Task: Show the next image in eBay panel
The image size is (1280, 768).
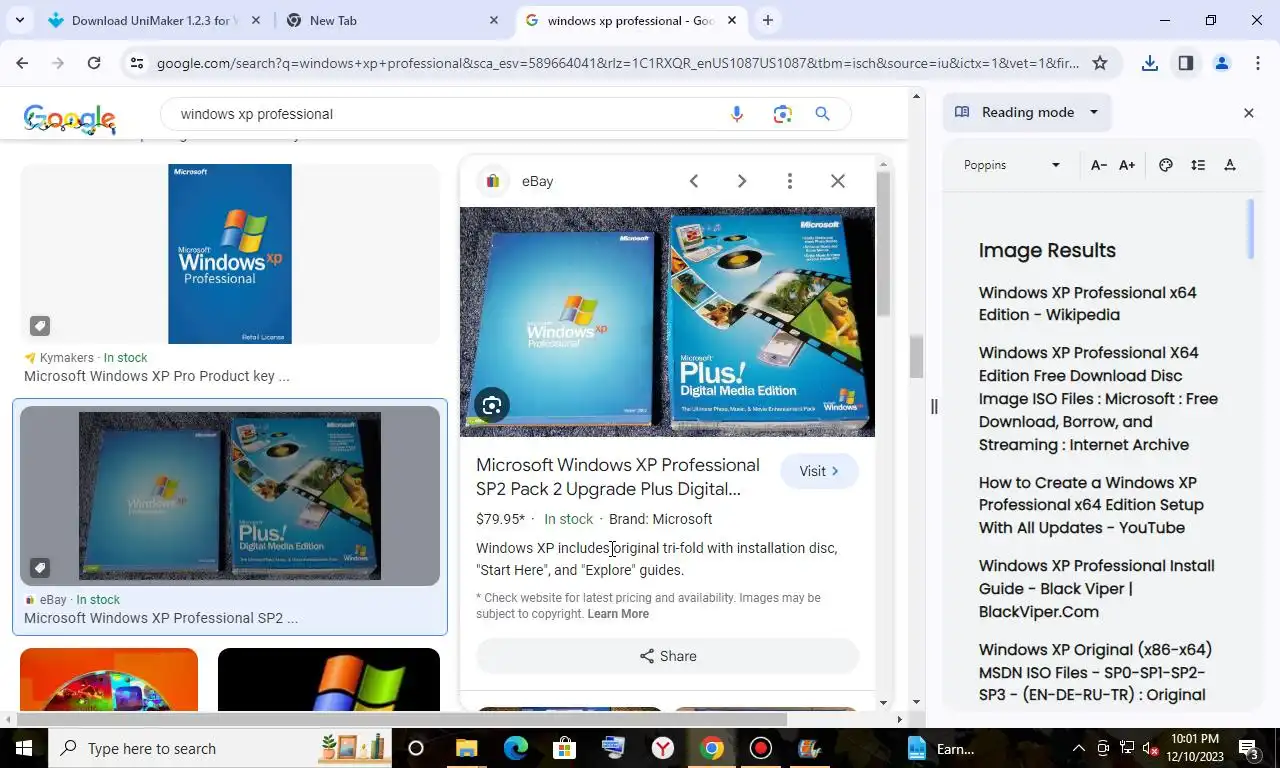Action: tap(742, 181)
